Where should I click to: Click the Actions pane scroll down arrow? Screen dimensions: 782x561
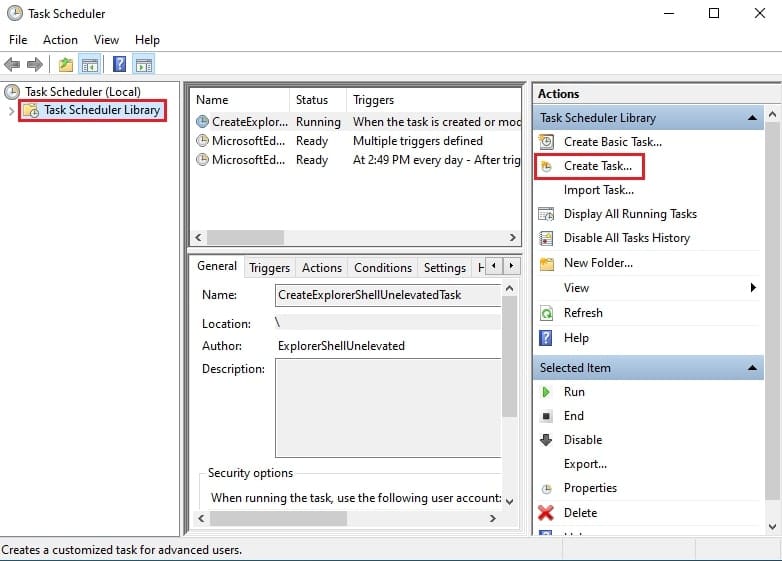(773, 527)
